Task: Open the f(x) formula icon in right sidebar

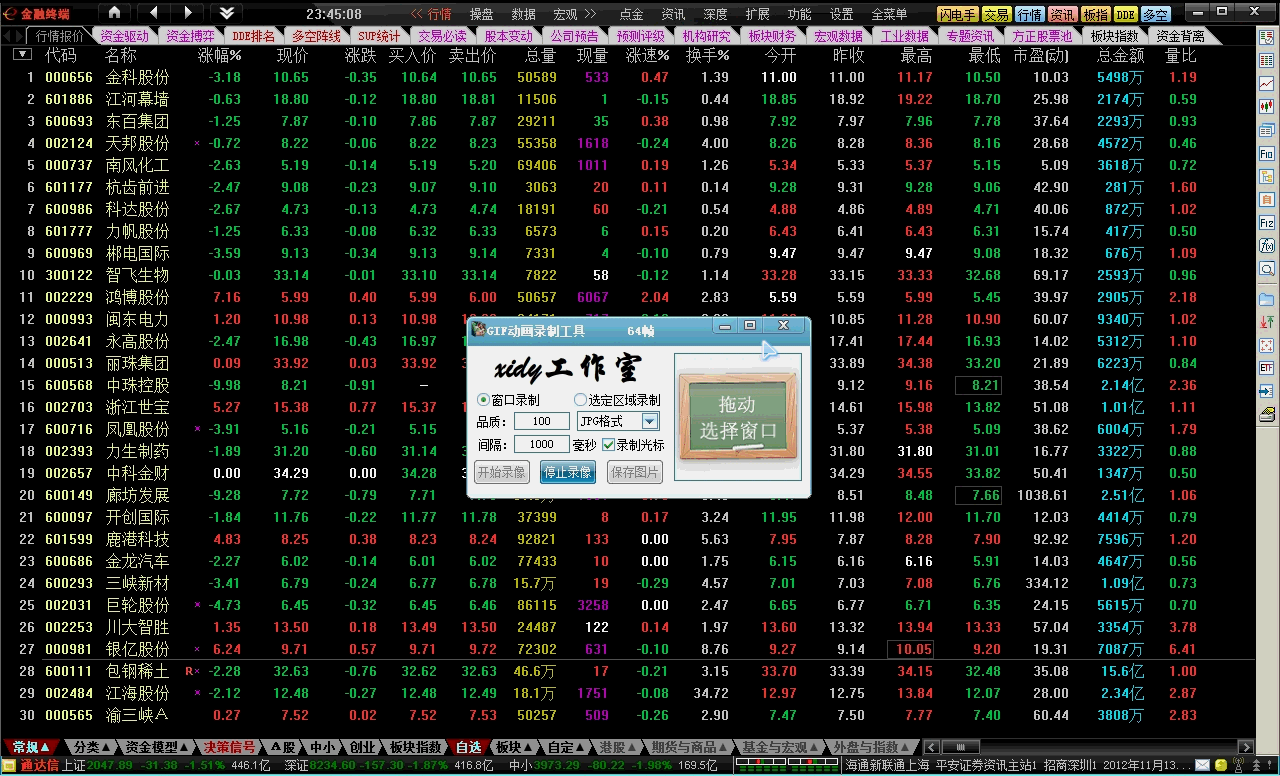Action: pyautogui.click(x=1267, y=246)
